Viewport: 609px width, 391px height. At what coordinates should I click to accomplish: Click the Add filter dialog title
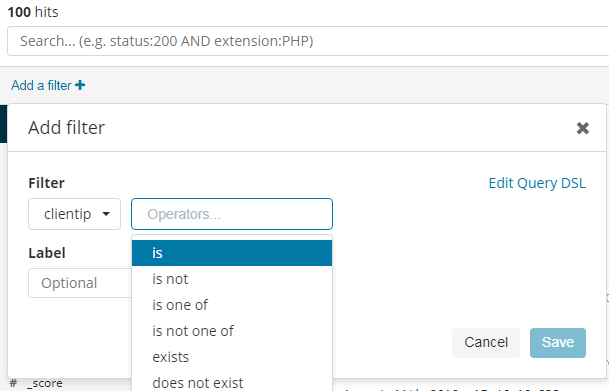point(66,128)
